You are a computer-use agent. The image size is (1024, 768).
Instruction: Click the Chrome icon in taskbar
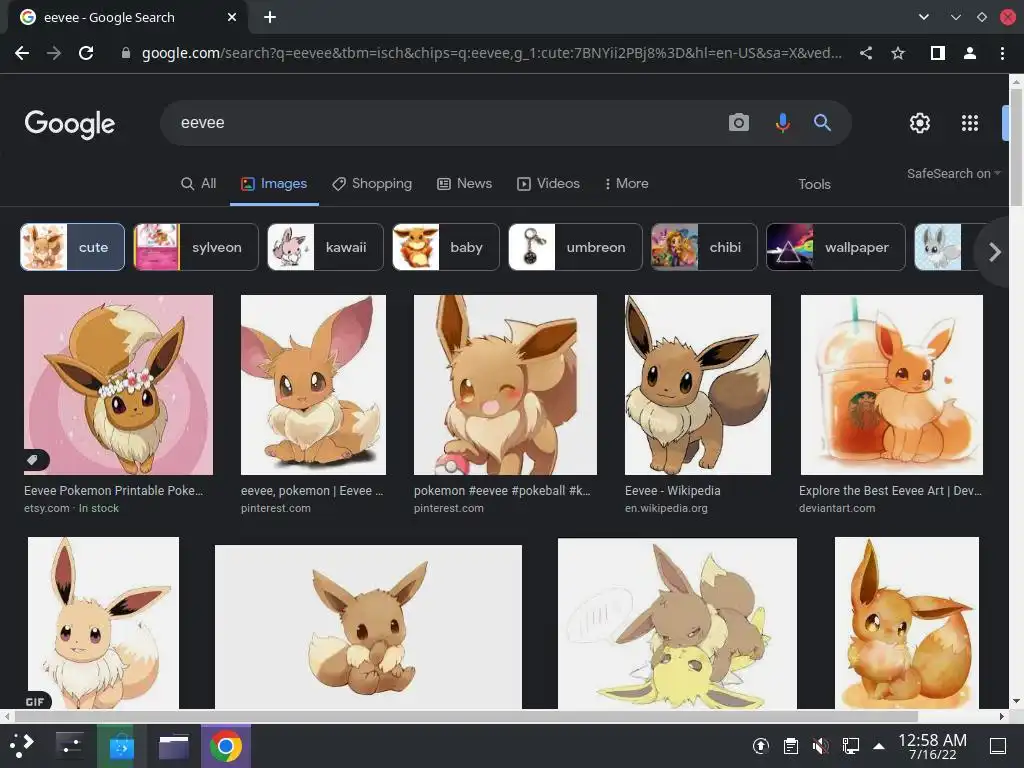(x=226, y=746)
